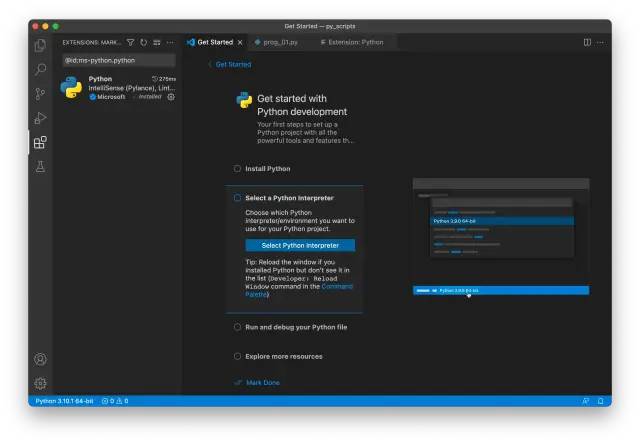Screen dimensions: 640x444
Task: Toggle the Install Python step circle
Action: tap(237, 169)
